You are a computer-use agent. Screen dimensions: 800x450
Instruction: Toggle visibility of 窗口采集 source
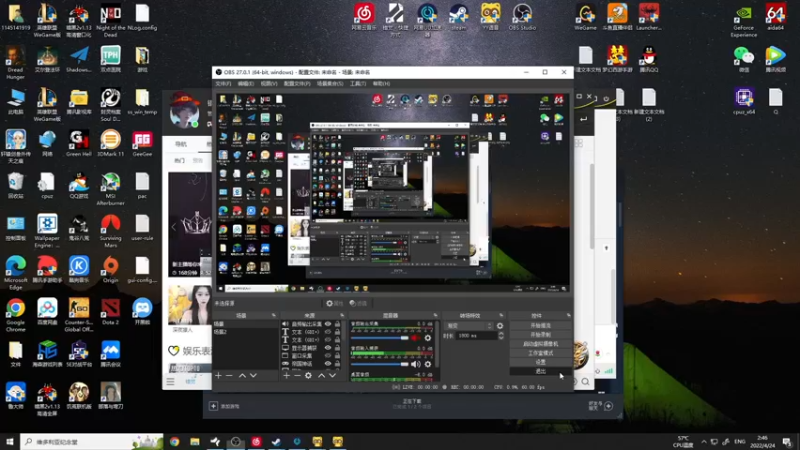pyautogui.click(x=328, y=356)
